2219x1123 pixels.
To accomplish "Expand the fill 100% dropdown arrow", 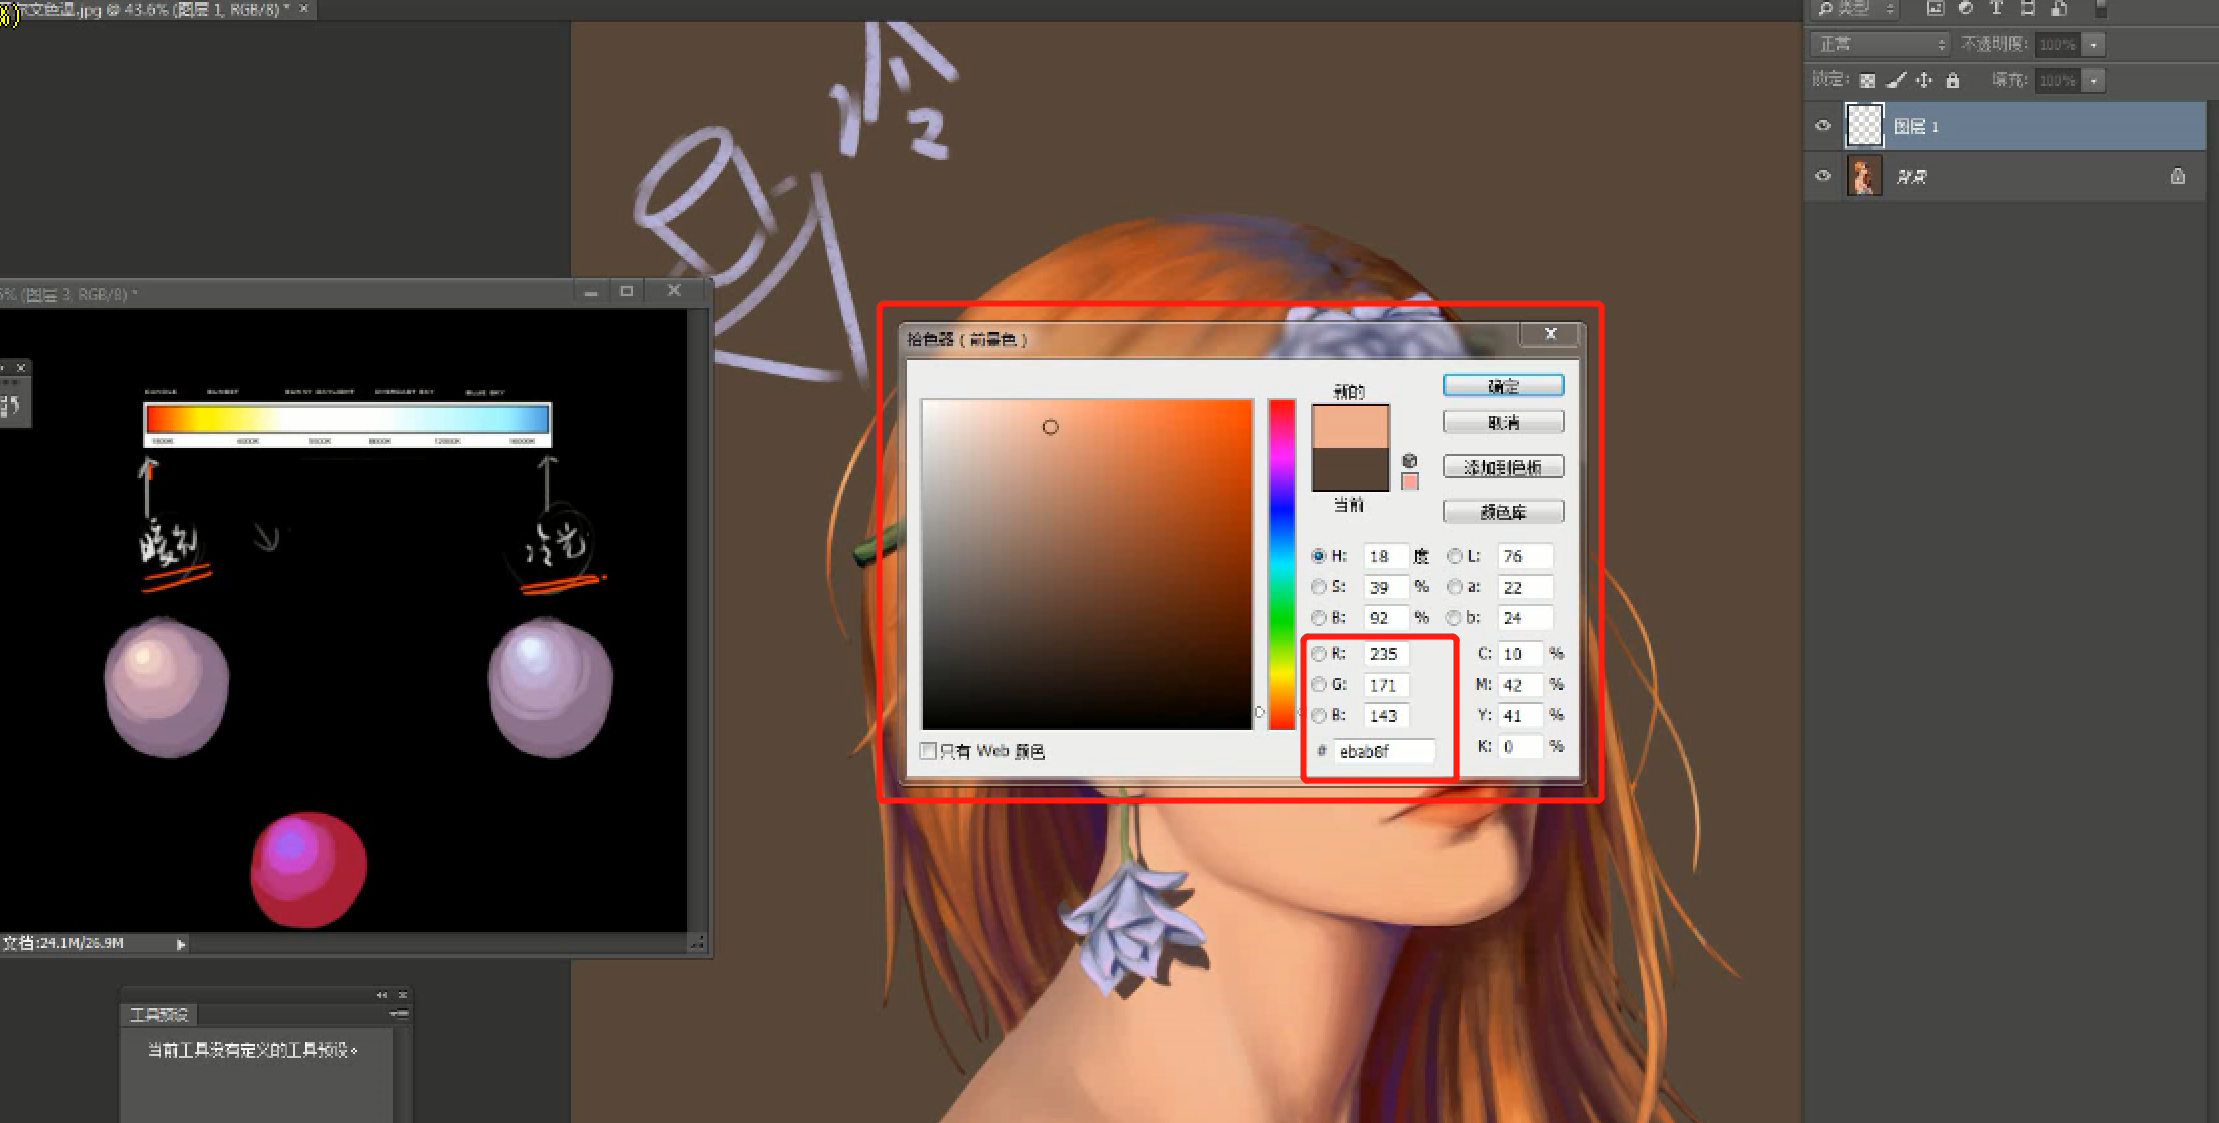I will tap(2094, 81).
